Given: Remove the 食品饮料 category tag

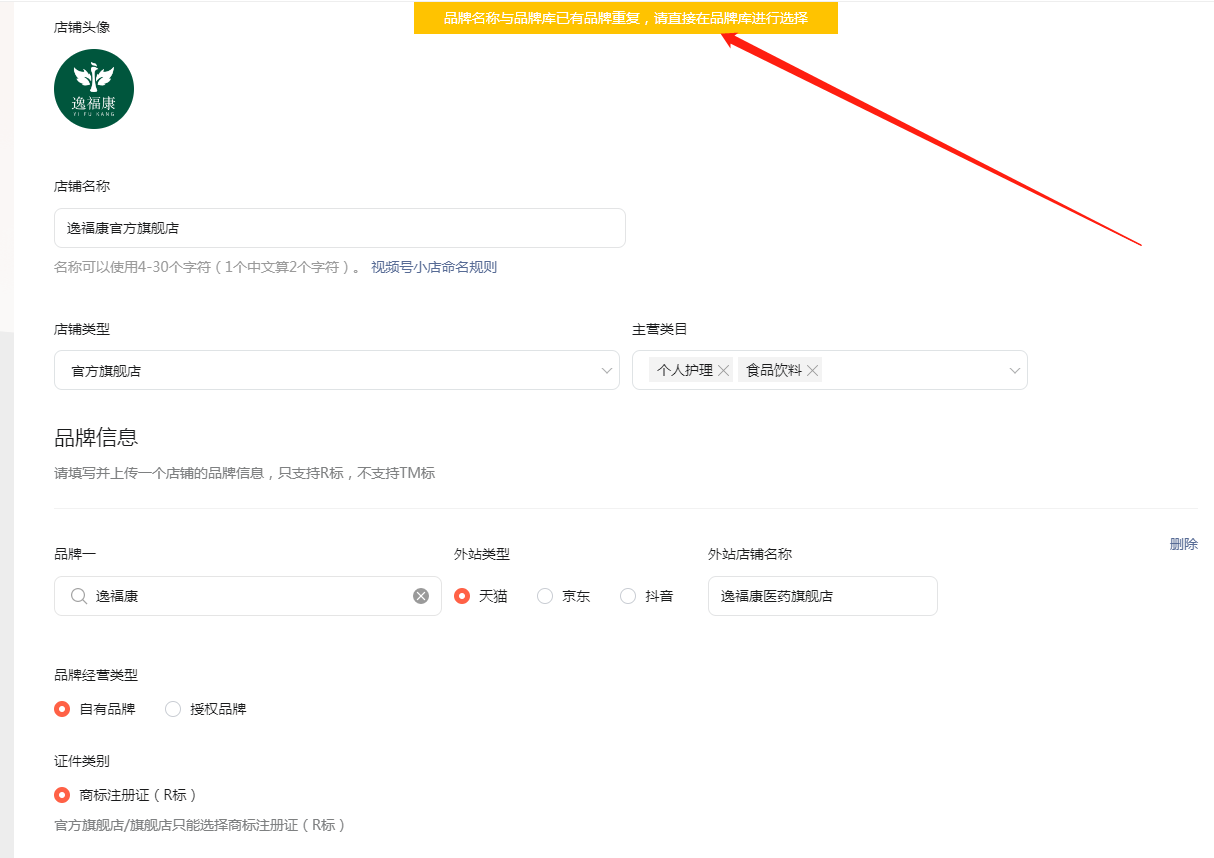Looking at the screenshot, I should coord(813,371).
